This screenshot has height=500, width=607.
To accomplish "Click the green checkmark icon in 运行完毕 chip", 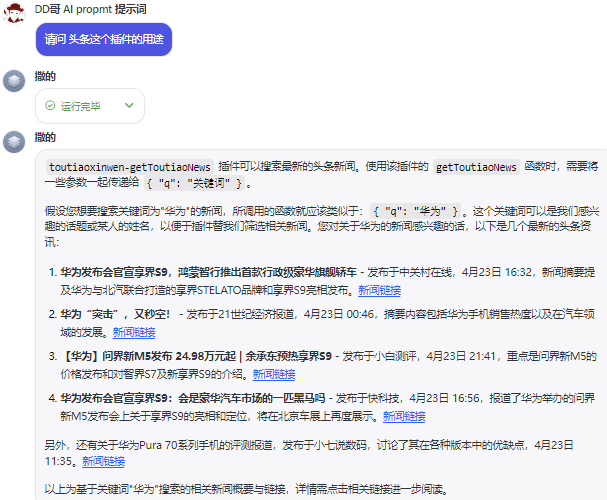I will [x=50, y=105].
